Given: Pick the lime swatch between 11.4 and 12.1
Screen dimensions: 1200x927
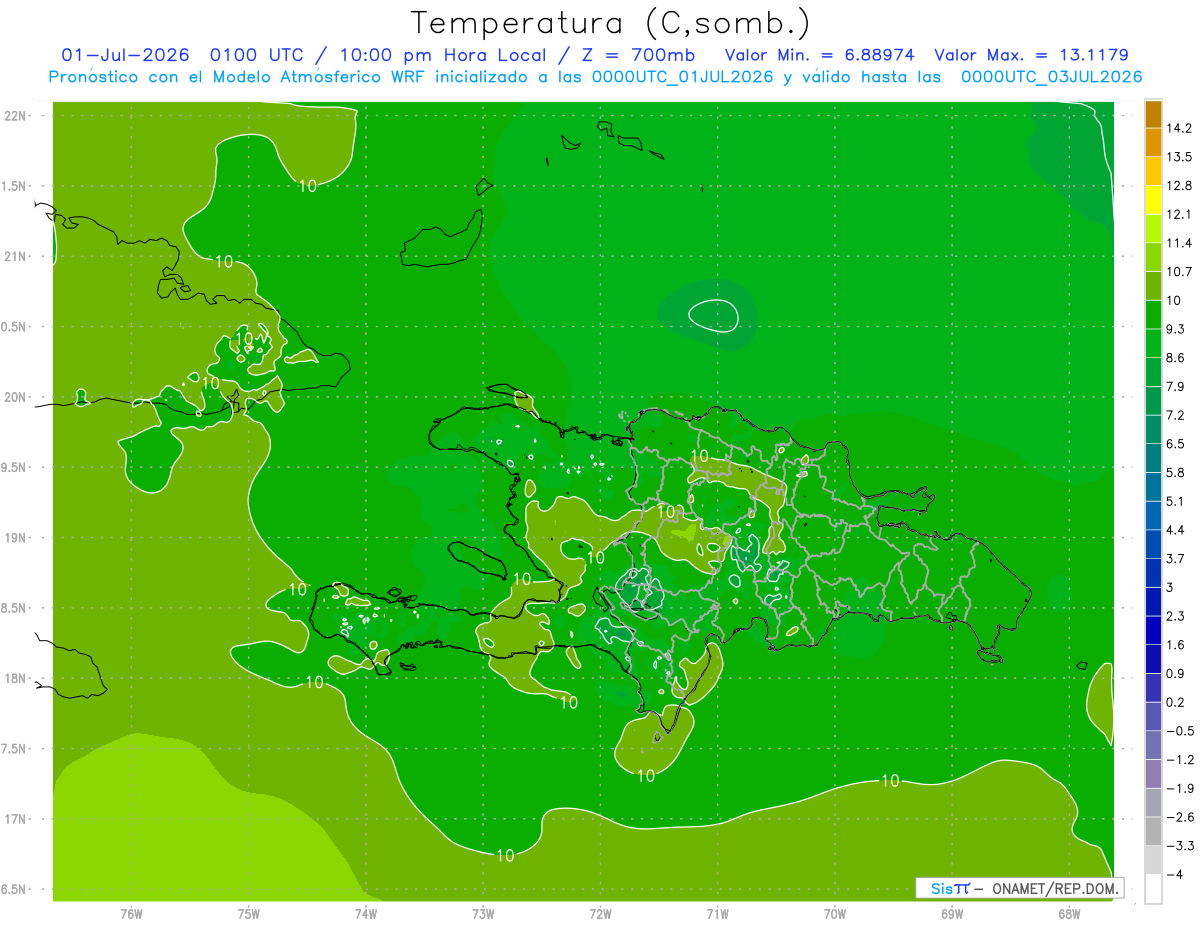Looking at the screenshot, I should (1153, 228).
